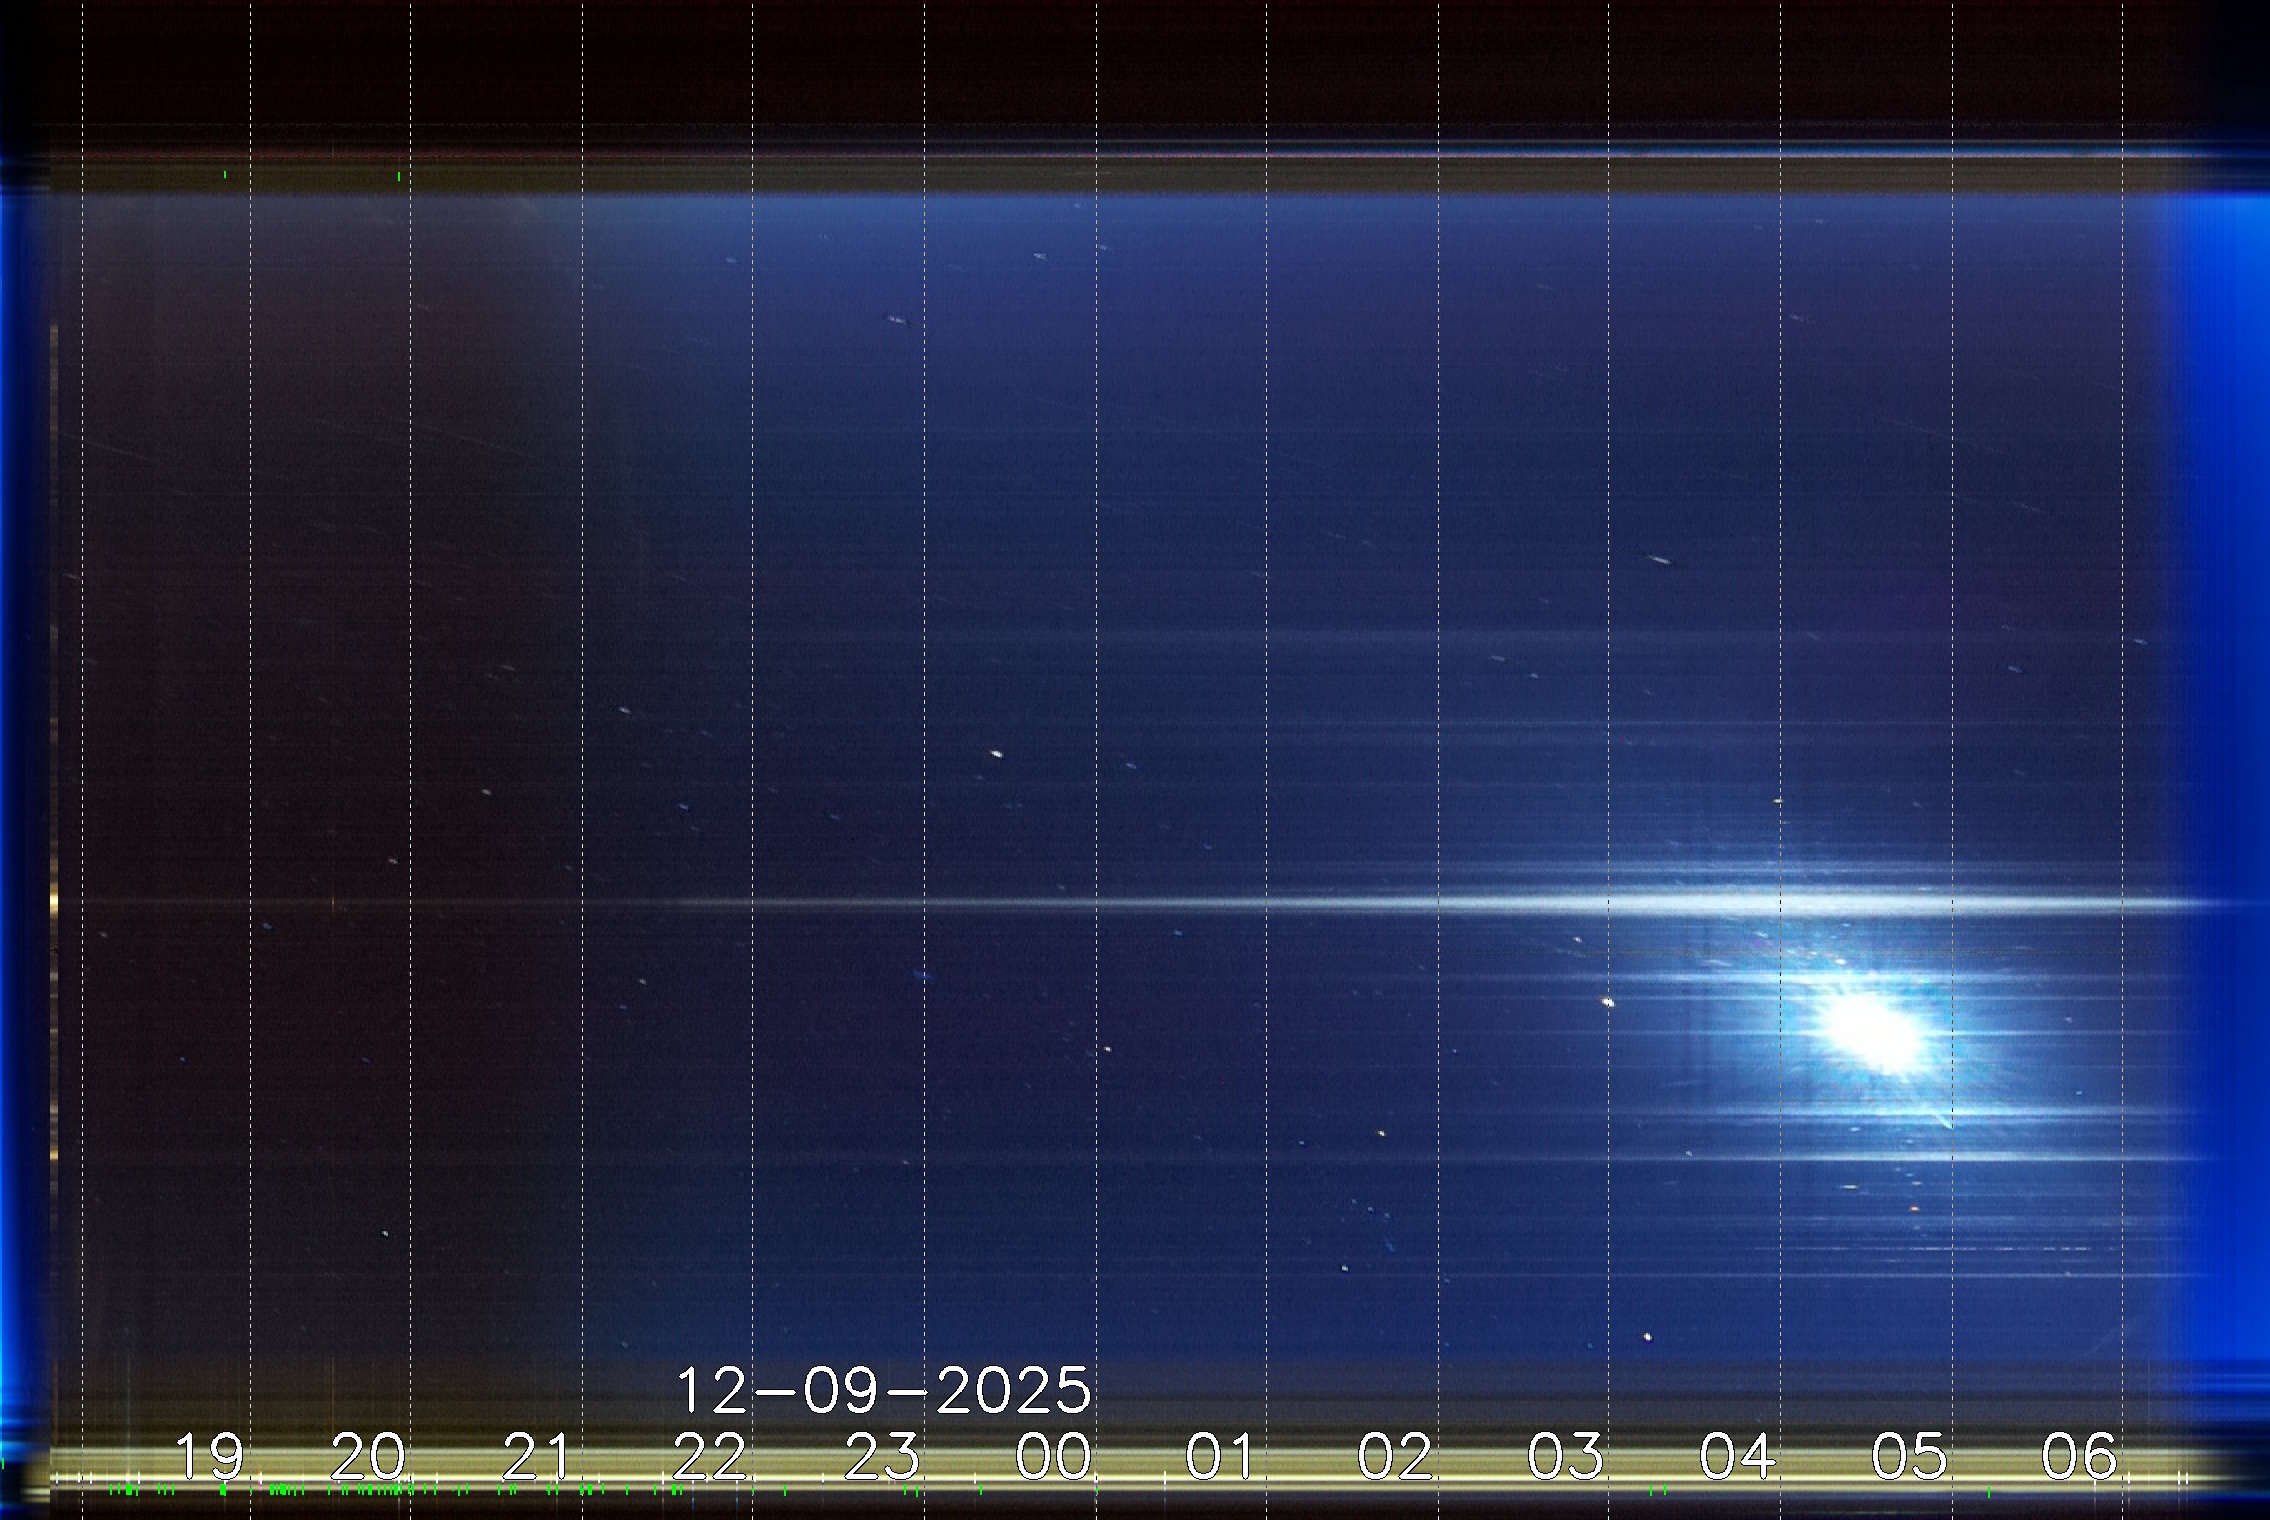Viewport: 2270px width, 1520px height.
Task: Click the bright star trail near 23 hour line
Action: tap(995, 754)
